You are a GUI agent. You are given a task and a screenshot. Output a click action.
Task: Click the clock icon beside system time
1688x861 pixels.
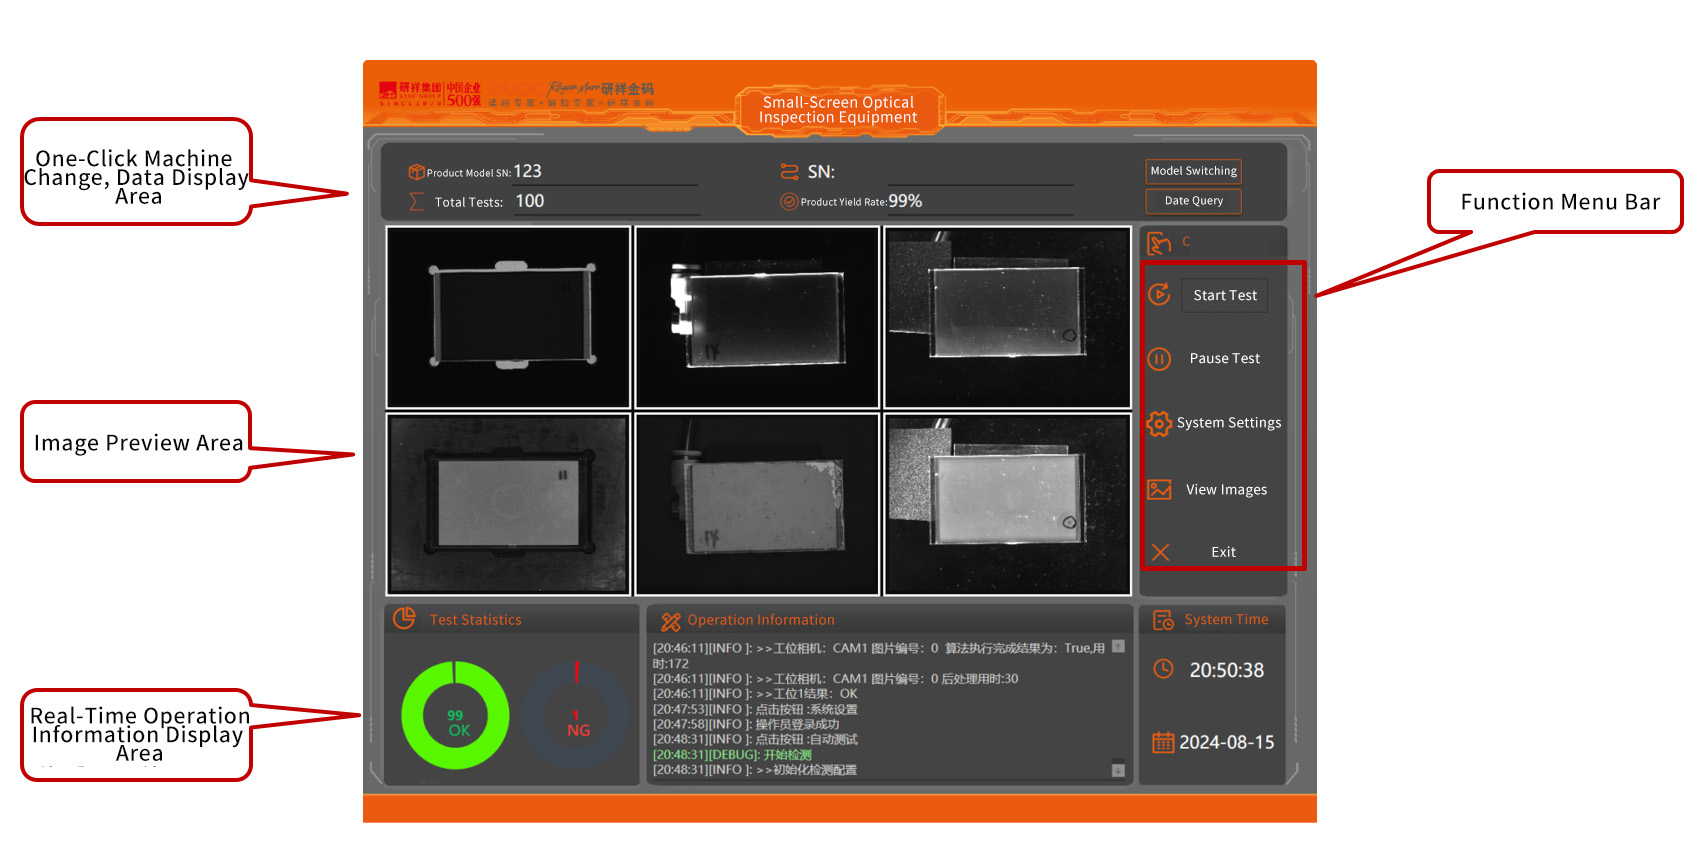[1163, 669]
